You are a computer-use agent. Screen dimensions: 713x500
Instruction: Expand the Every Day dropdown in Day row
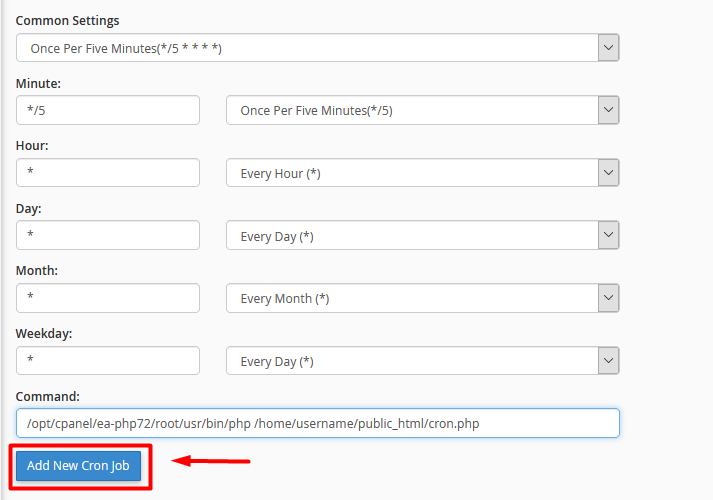coord(422,236)
